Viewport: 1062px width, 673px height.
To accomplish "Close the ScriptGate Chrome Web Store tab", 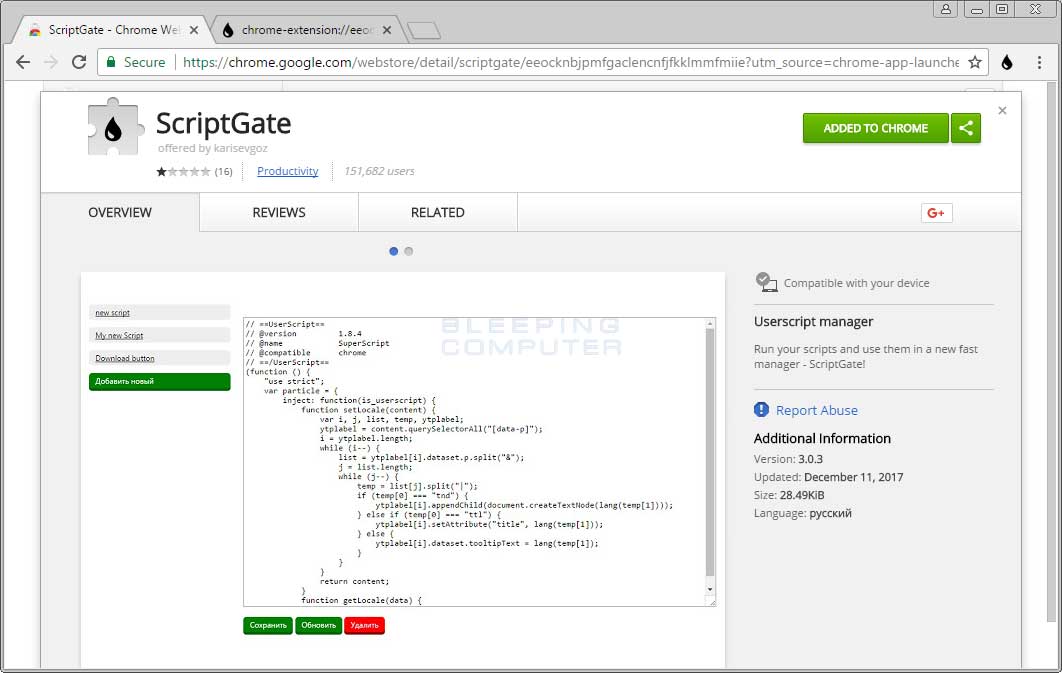I will tap(194, 30).
